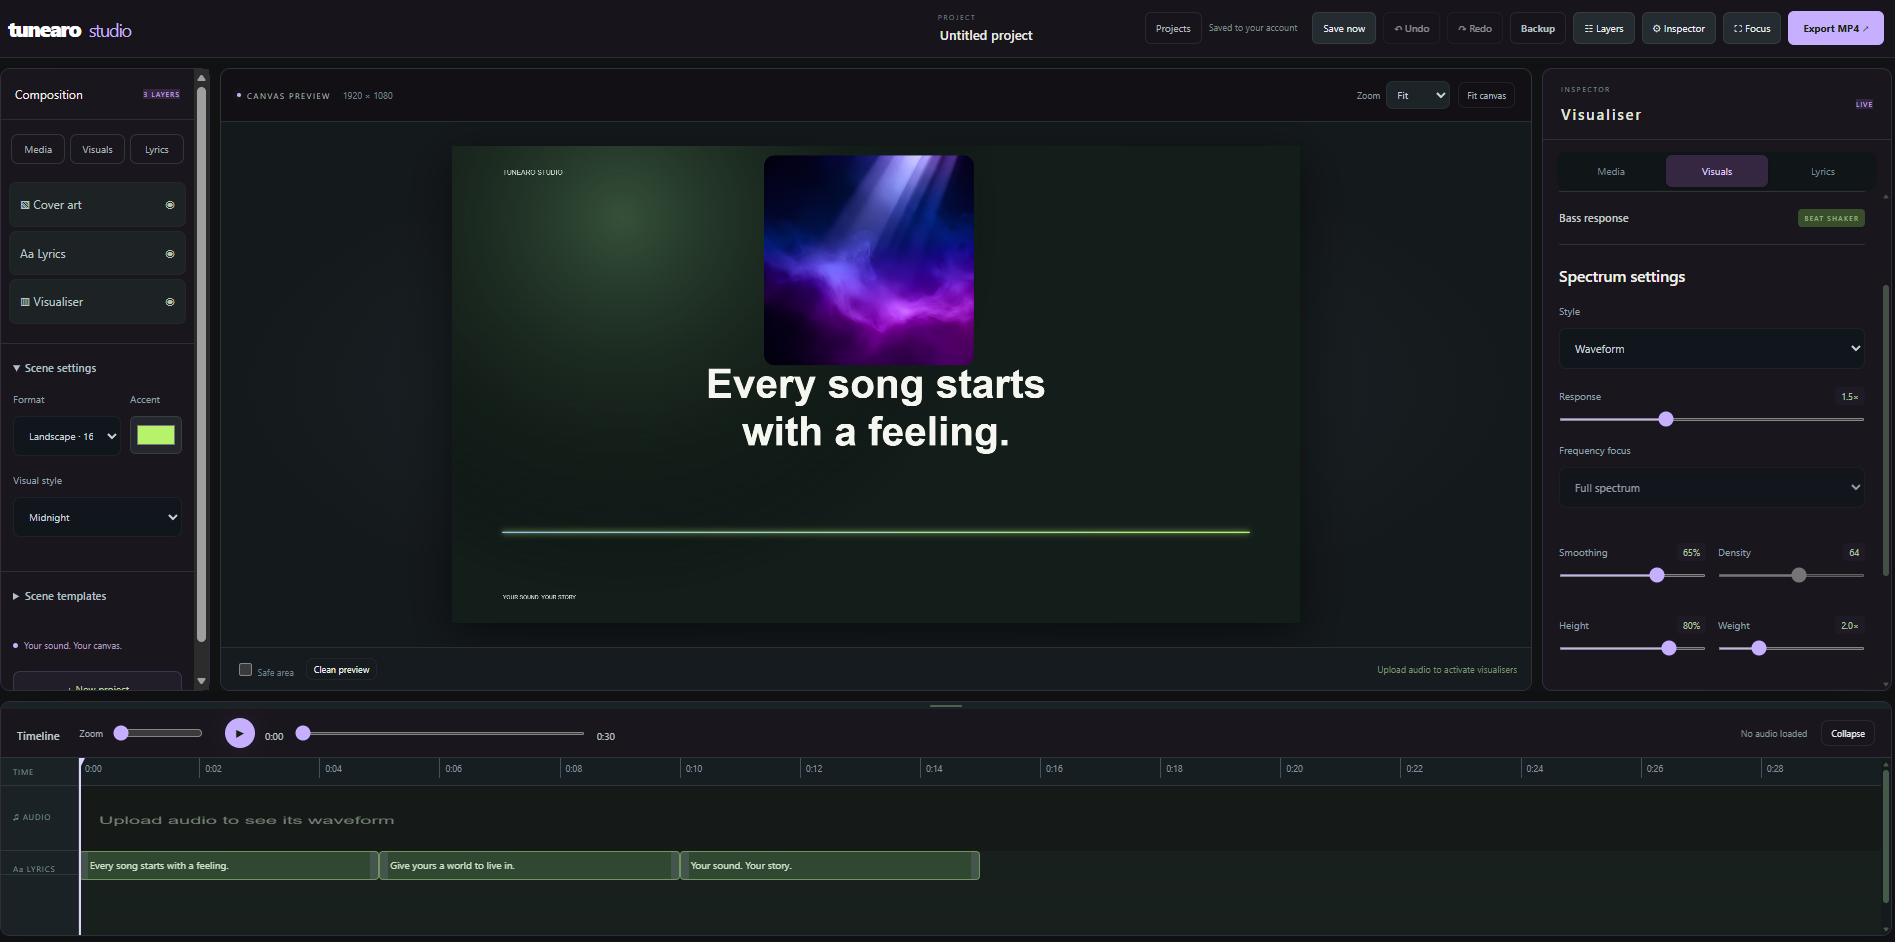Open the Format dropdown
This screenshot has height=942, width=1895.
67,436
